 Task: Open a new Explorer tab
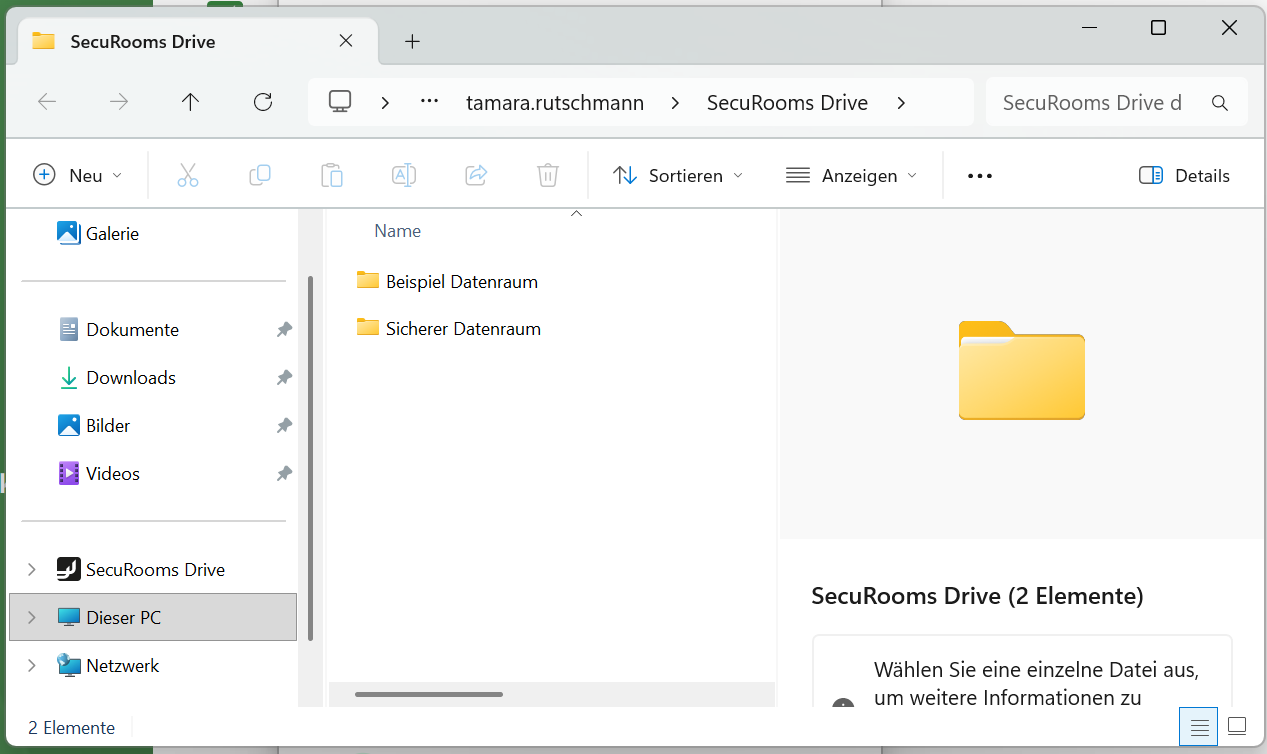click(x=412, y=41)
